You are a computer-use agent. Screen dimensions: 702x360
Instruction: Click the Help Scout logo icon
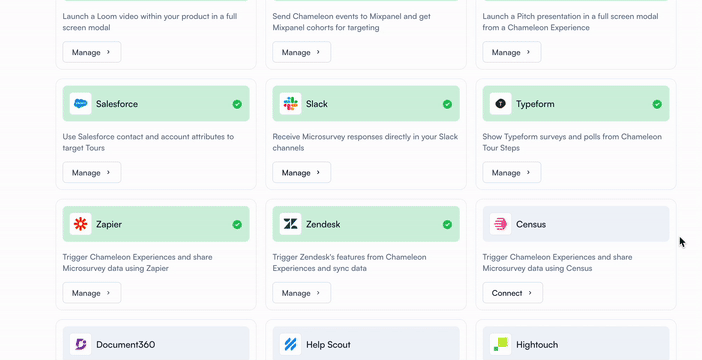pyautogui.click(x=291, y=344)
